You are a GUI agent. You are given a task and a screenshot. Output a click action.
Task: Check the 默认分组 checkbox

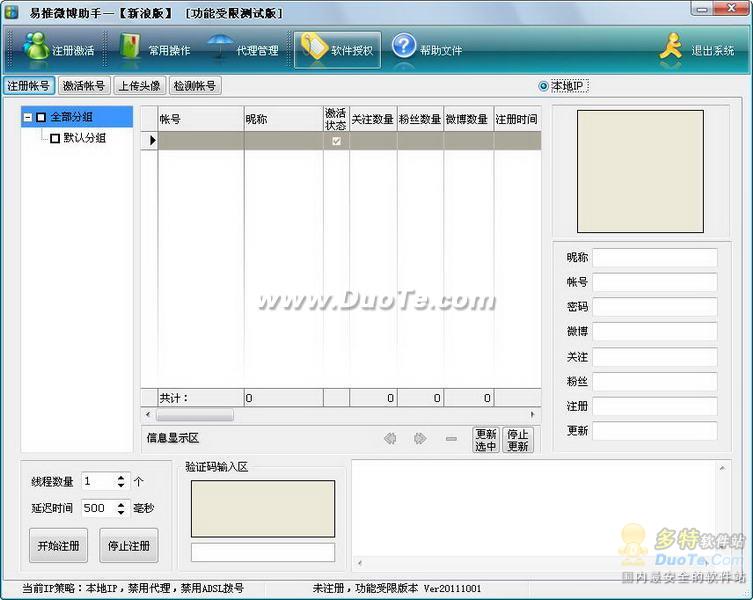[55, 138]
